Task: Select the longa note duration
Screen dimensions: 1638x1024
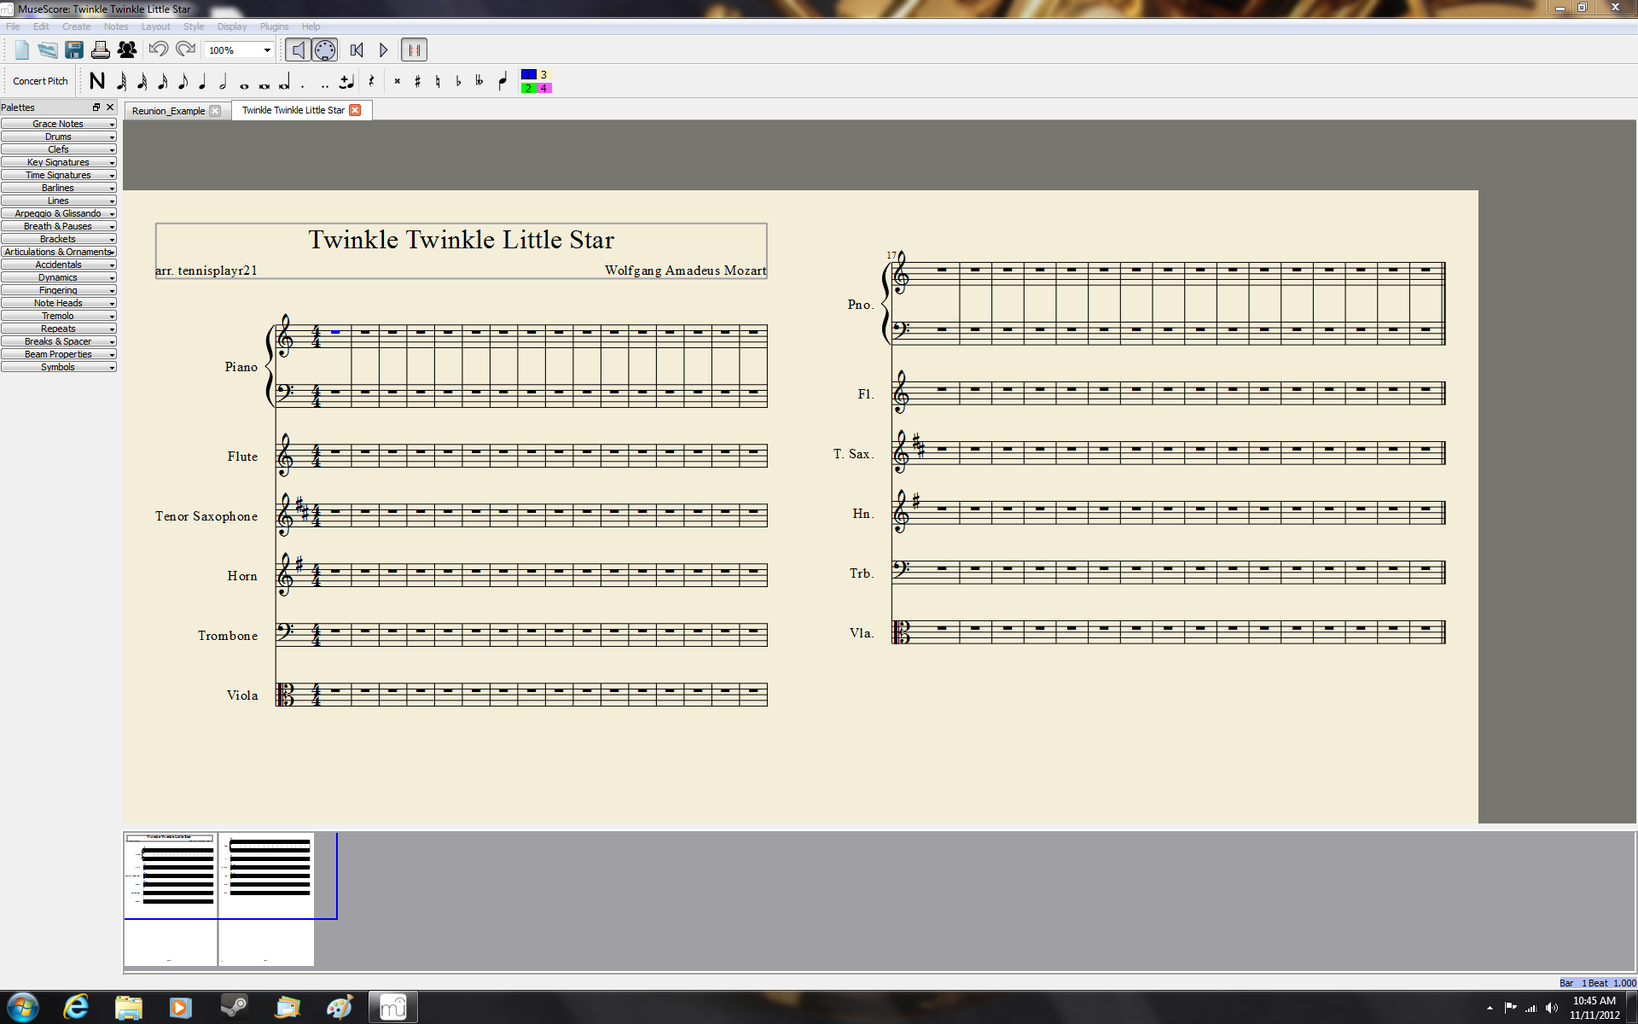Action: [x=284, y=82]
